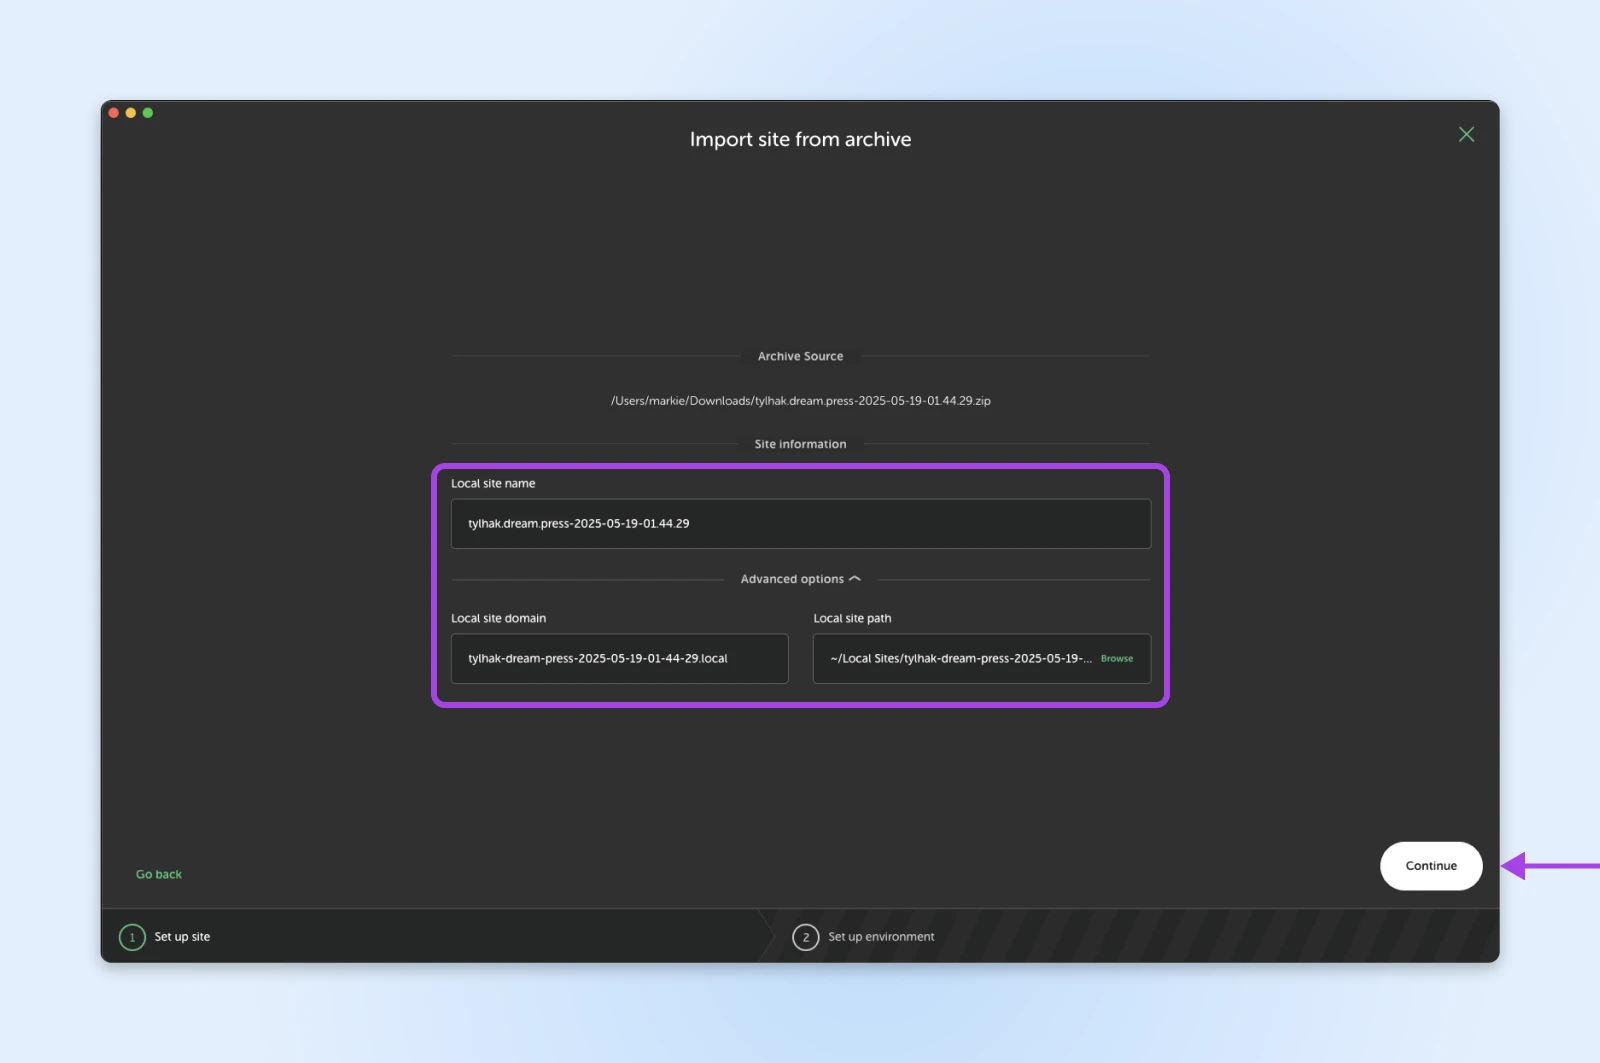Screen dimensions: 1600x1063
Task: Click the Import site from archive title
Action: (x=800, y=140)
